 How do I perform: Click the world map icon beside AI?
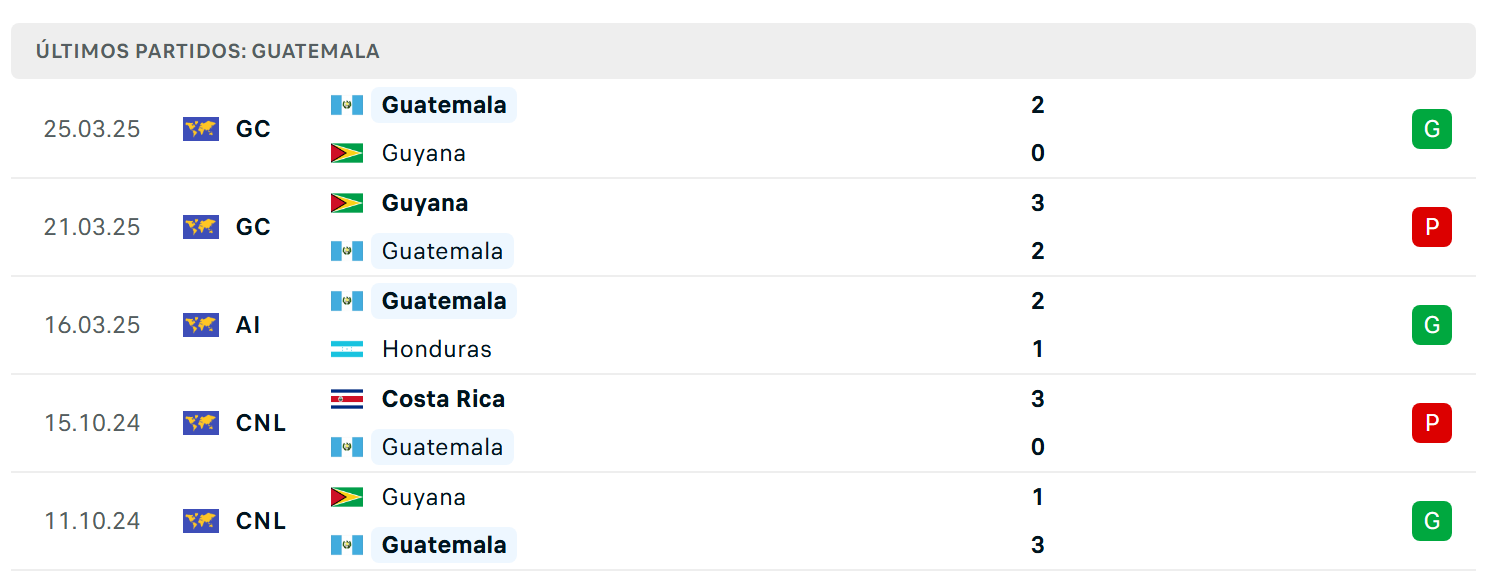pos(201,325)
